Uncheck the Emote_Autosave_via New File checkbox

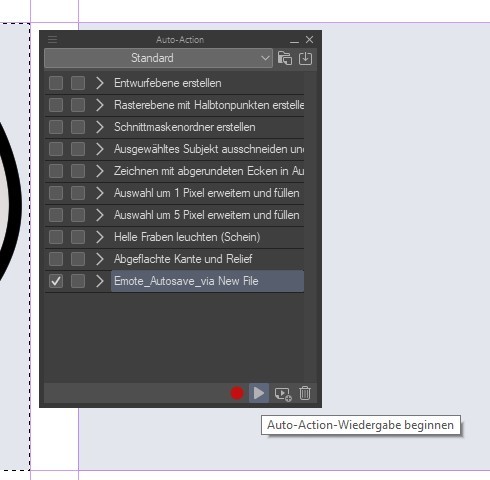click(x=56, y=281)
